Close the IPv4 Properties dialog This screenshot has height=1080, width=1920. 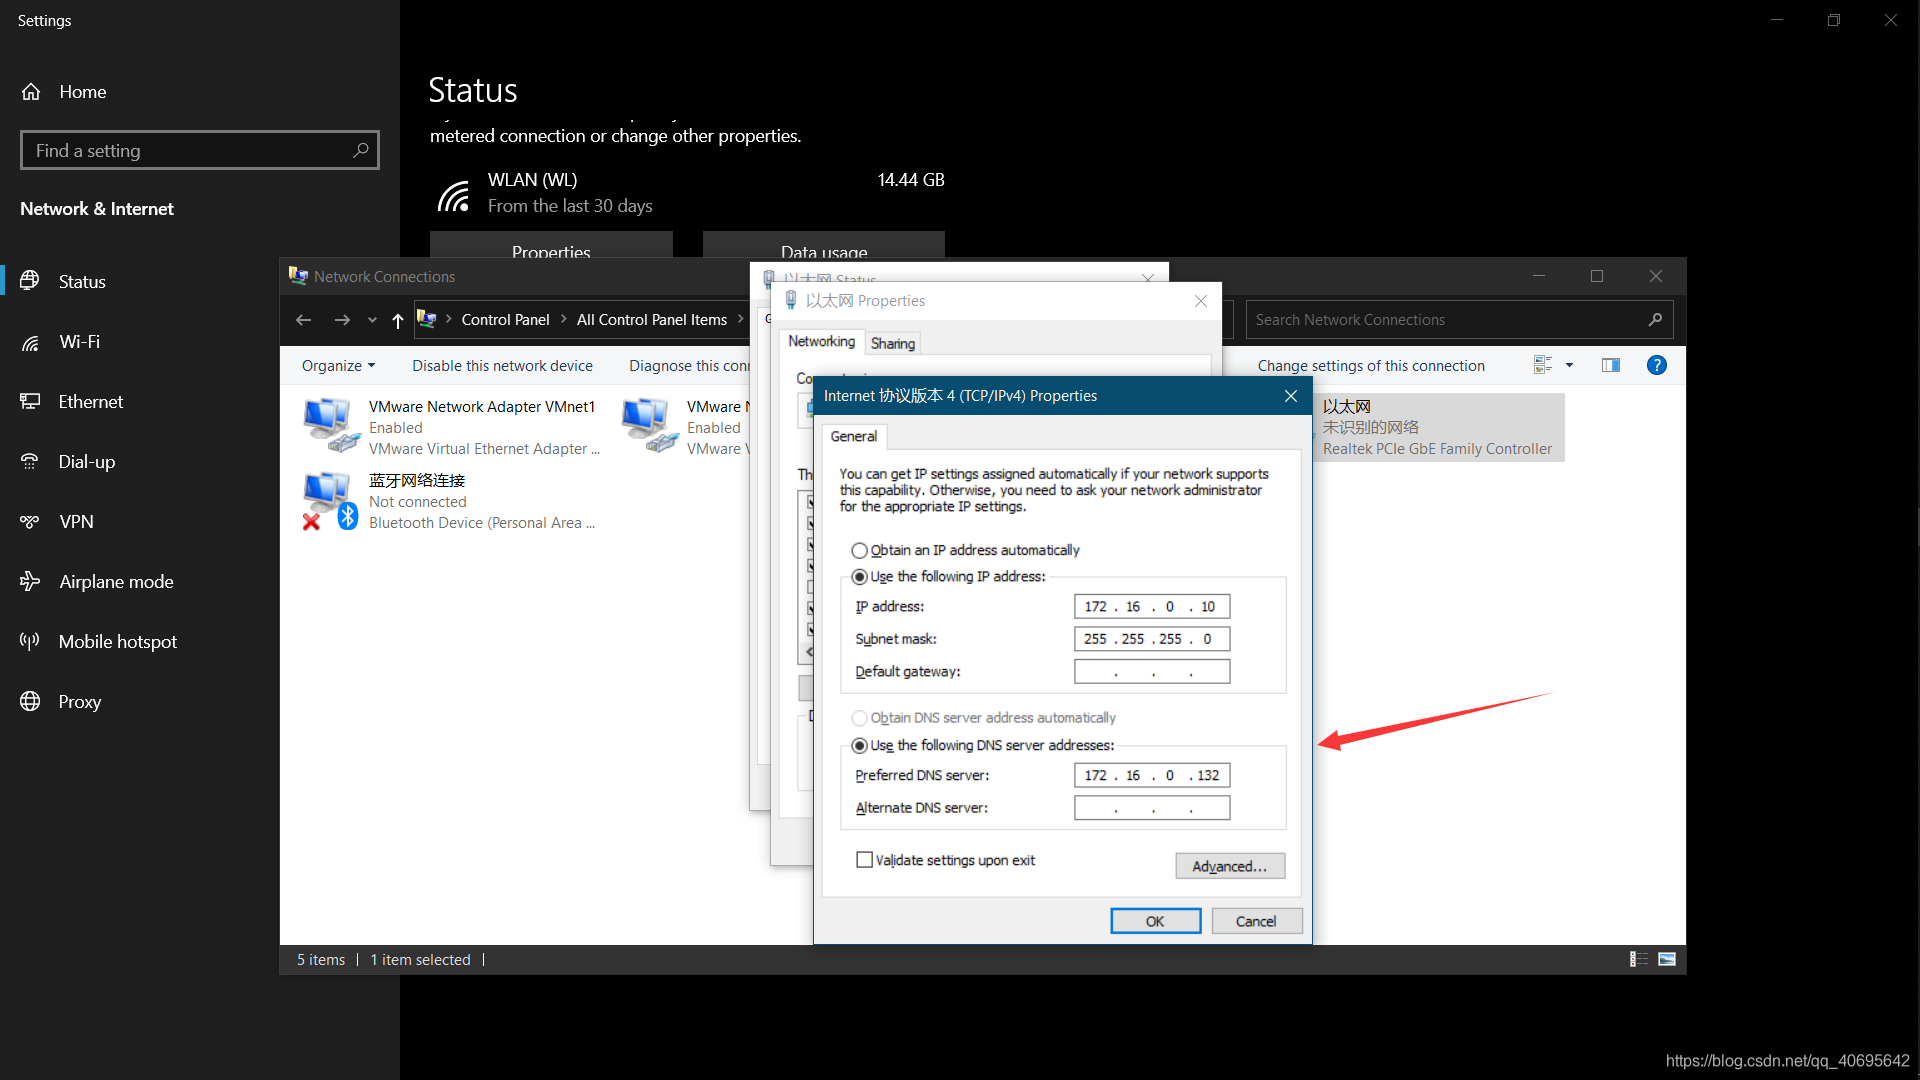(x=1291, y=396)
